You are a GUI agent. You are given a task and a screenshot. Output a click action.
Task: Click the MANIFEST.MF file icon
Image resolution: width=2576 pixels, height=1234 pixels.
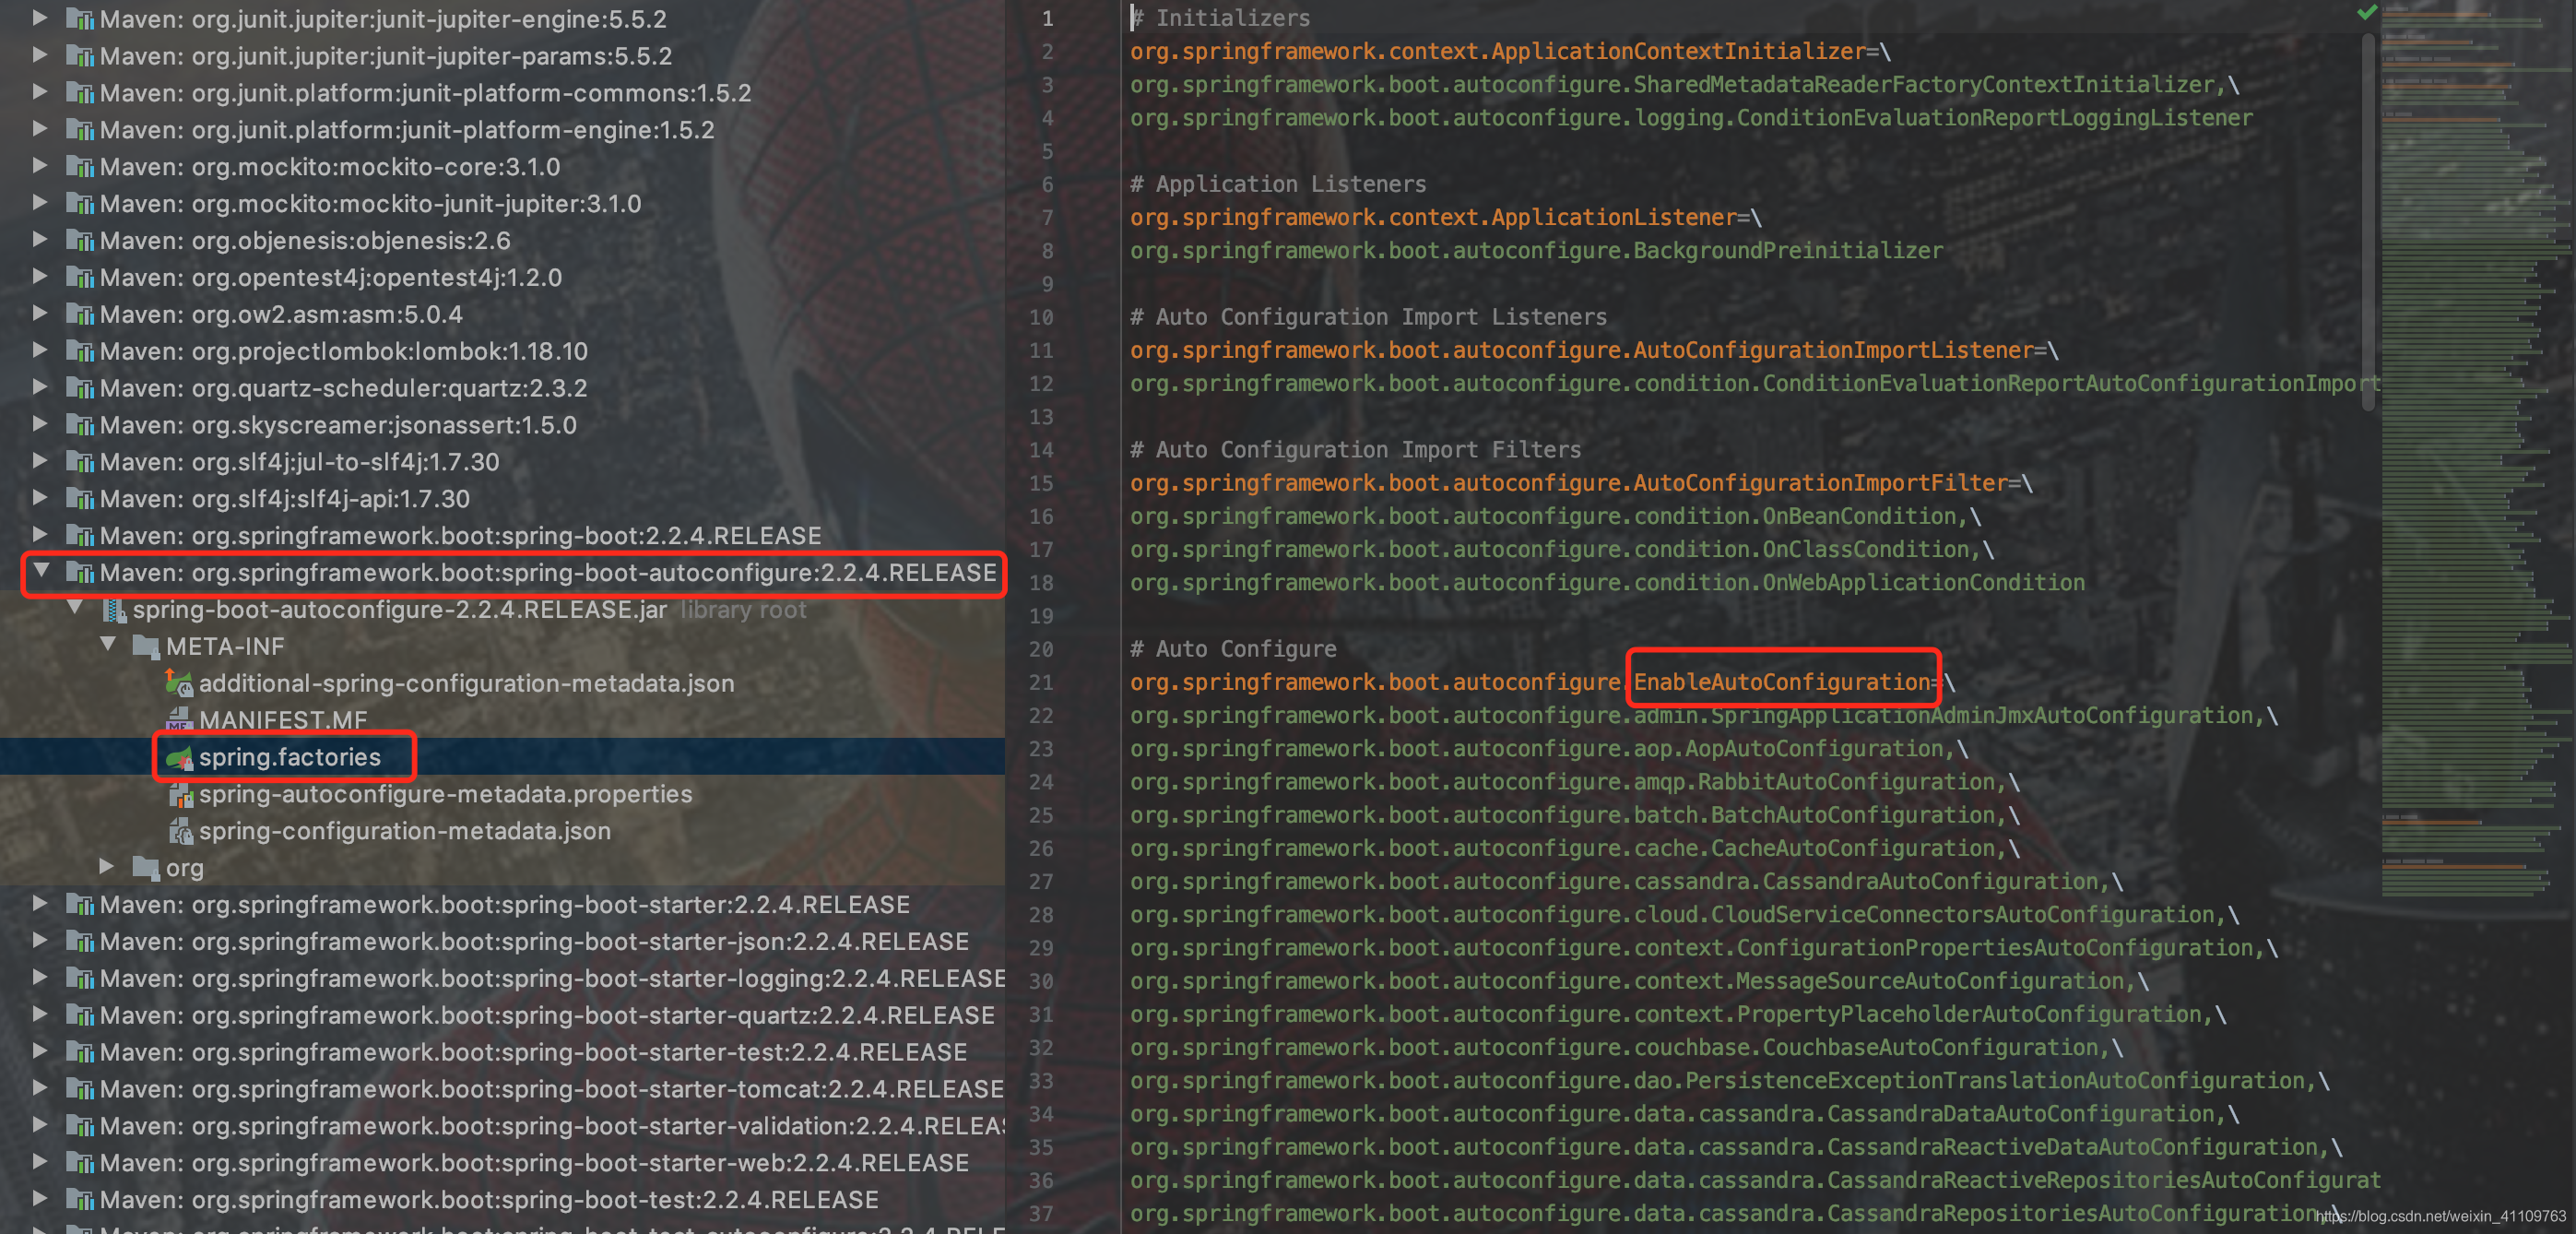(x=179, y=720)
